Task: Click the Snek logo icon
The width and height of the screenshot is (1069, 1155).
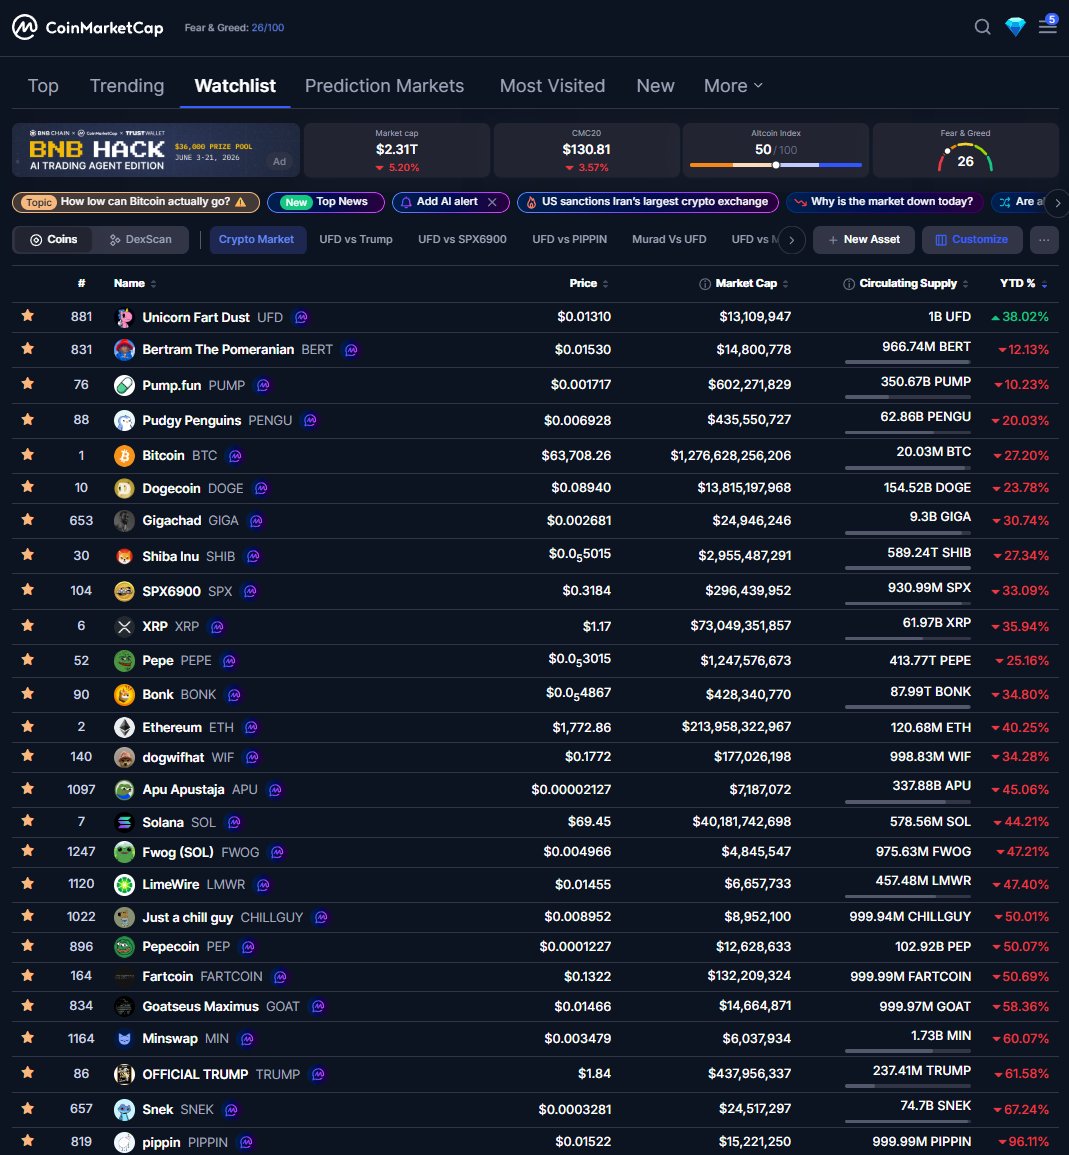Action: pyautogui.click(x=125, y=1109)
